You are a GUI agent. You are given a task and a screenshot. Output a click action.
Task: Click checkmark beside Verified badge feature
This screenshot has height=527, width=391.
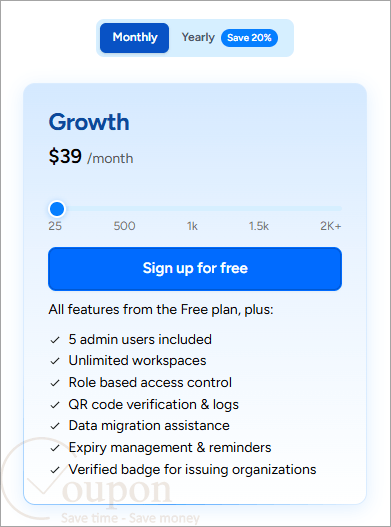coord(55,470)
